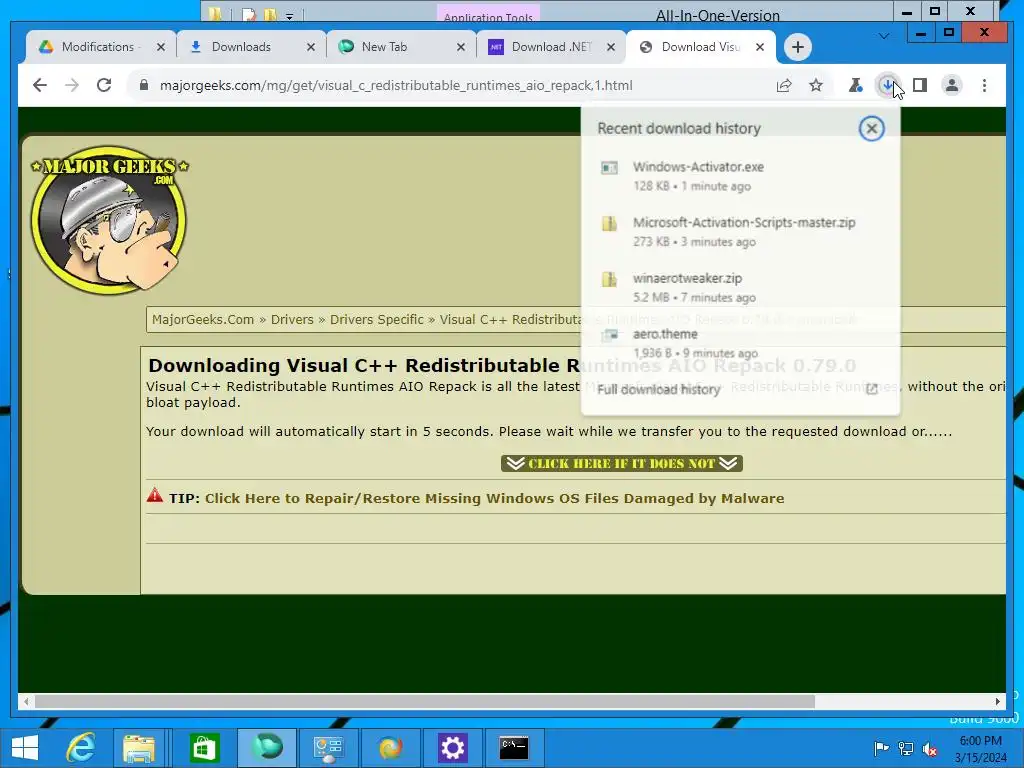
Task: Open Firefox from the taskbar
Action: click(x=391, y=748)
